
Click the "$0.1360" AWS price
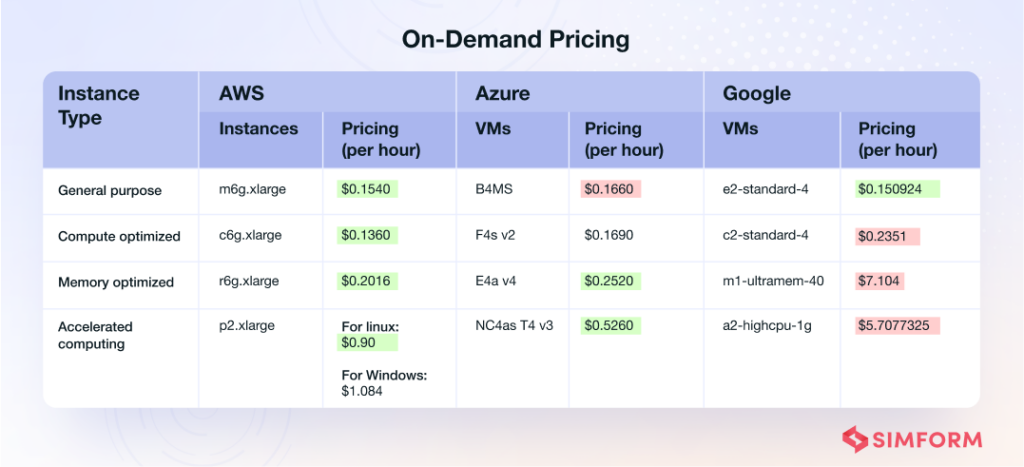pyautogui.click(x=368, y=235)
